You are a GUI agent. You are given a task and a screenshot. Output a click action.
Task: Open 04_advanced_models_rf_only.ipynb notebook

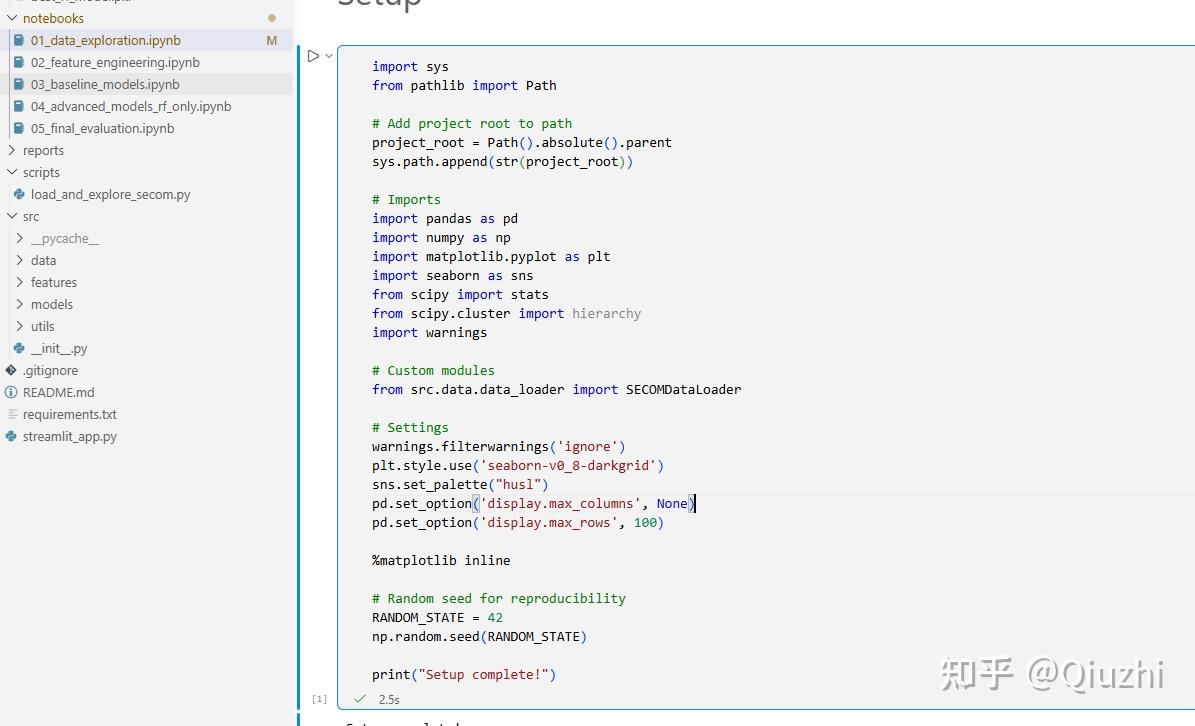click(x=131, y=107)
